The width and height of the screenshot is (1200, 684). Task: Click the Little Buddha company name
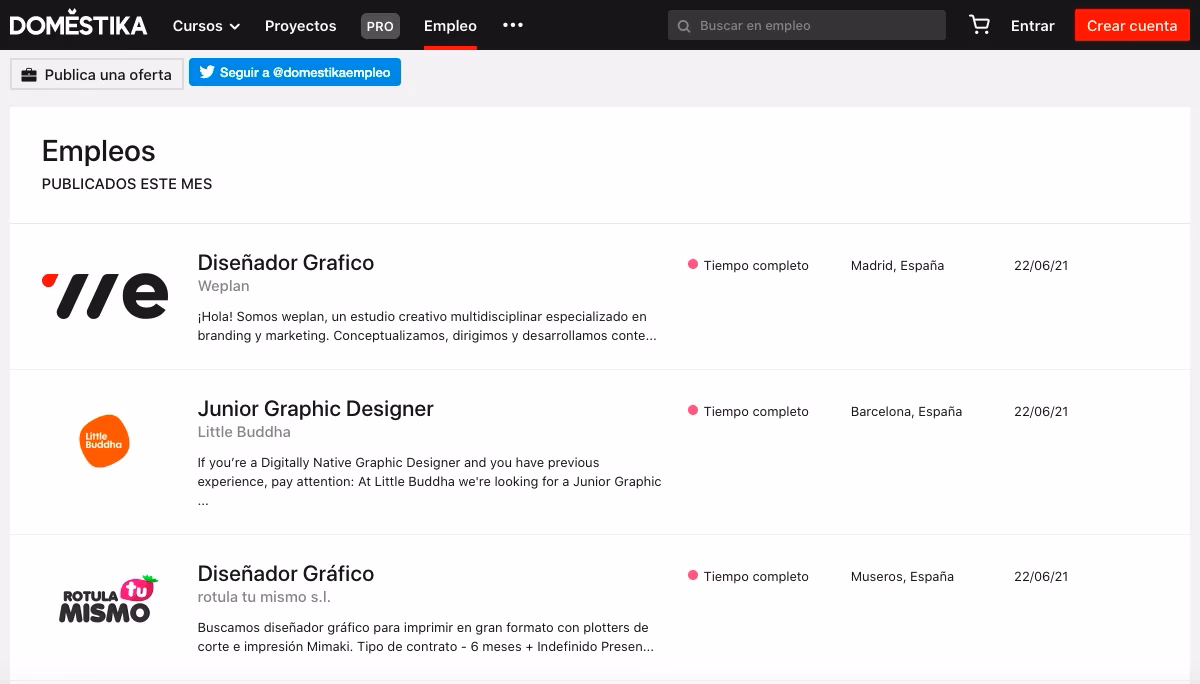coord(244,432)
